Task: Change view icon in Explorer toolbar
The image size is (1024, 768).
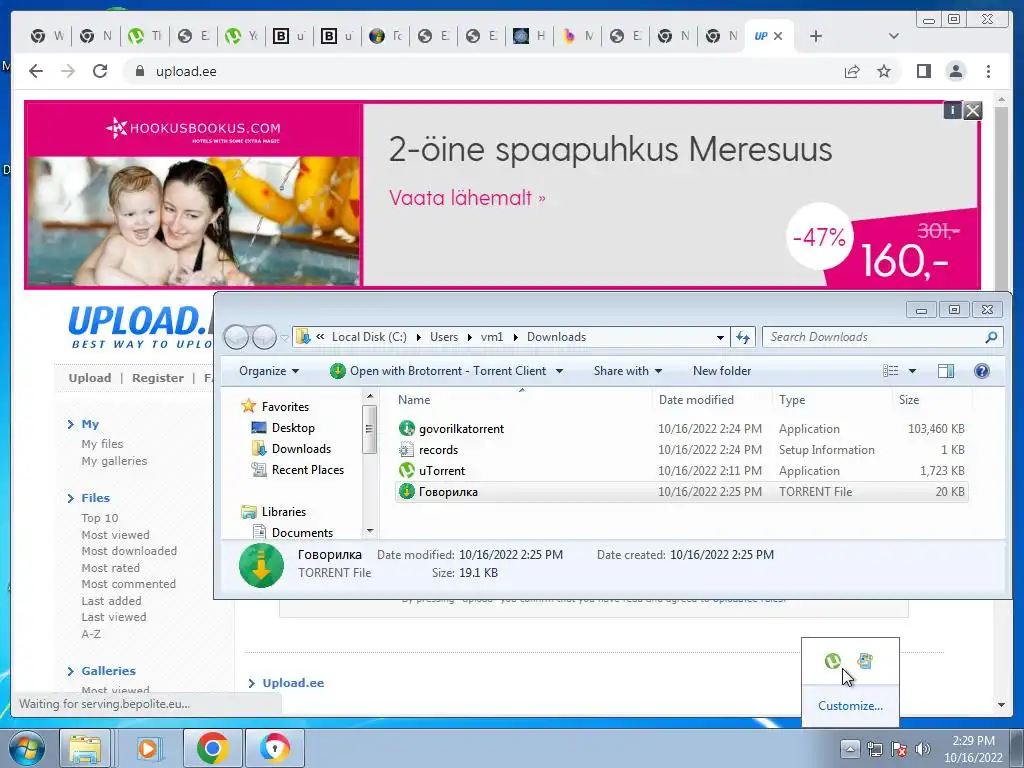Action: pyautogui.click(x=891, y=371)
